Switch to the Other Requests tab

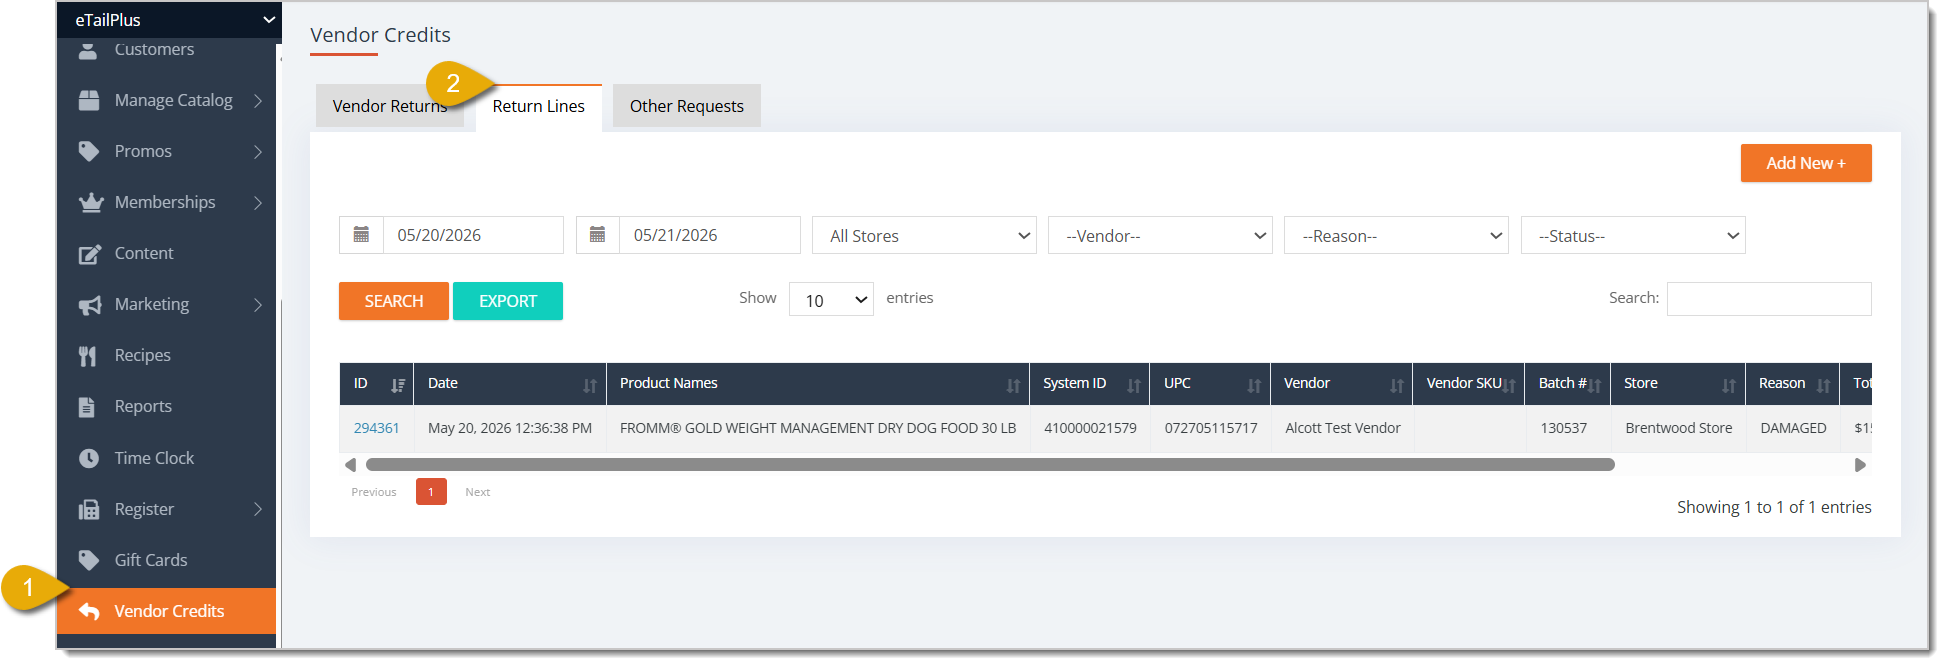[687, 106]
